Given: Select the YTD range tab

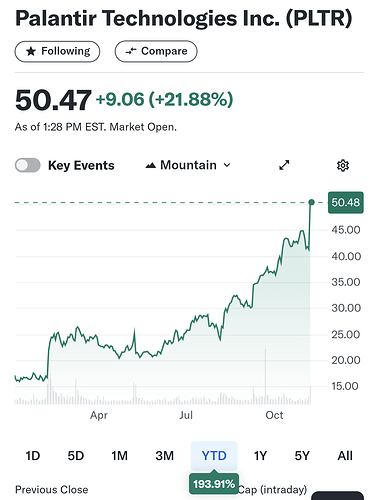Looking at the screenshot, I should click(x=214, y=456).
